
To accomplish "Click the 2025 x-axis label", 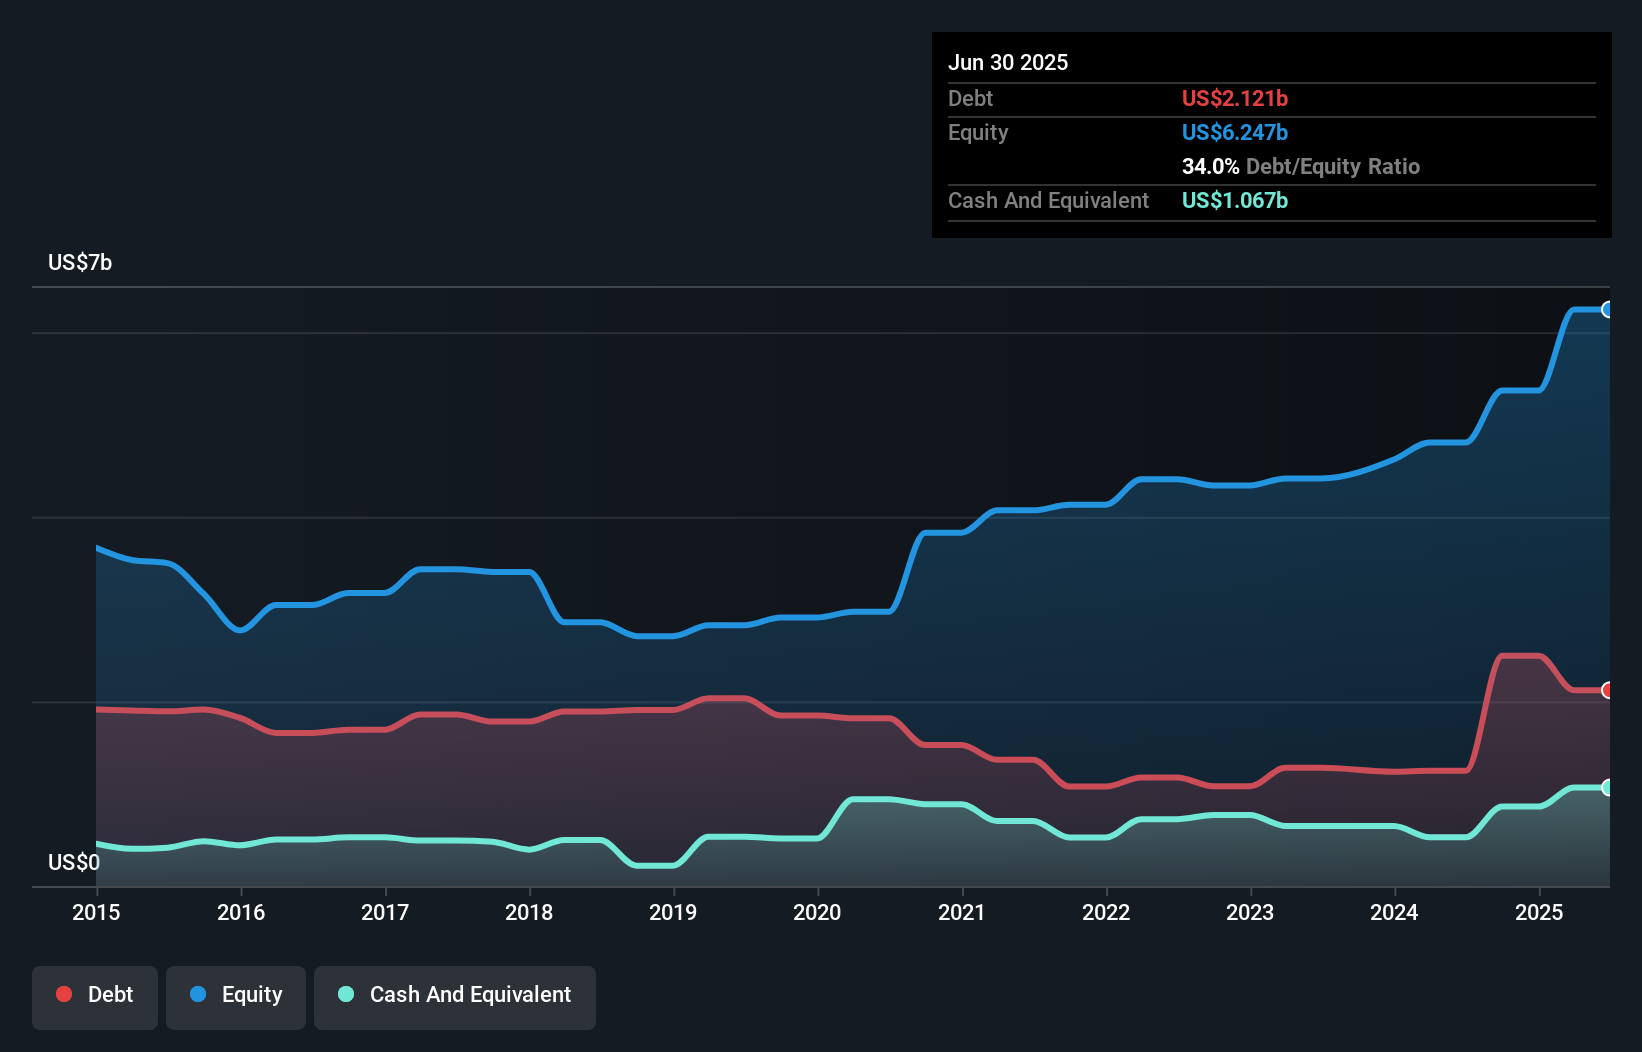I will pos(1539,912).
